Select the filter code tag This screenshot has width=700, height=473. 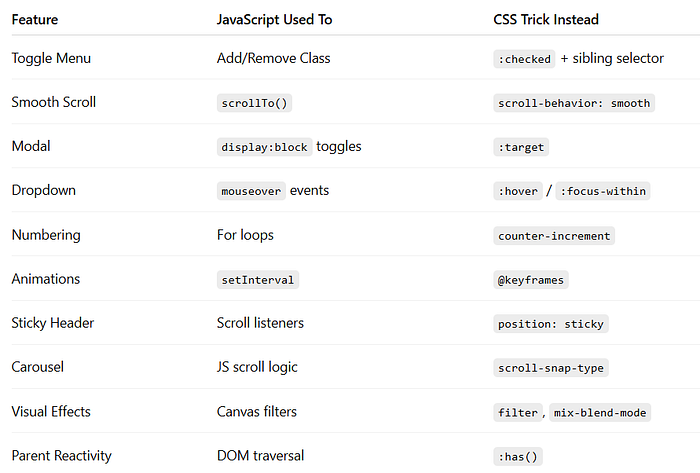click(518, 412)
